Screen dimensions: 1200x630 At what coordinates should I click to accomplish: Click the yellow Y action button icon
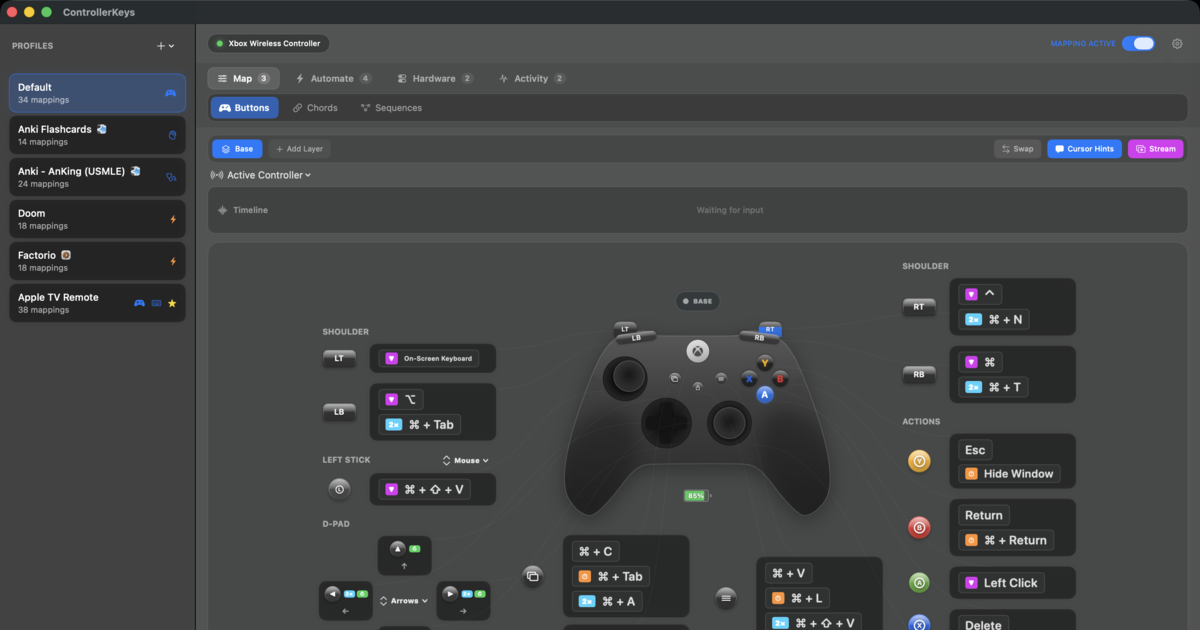(919, 461)
